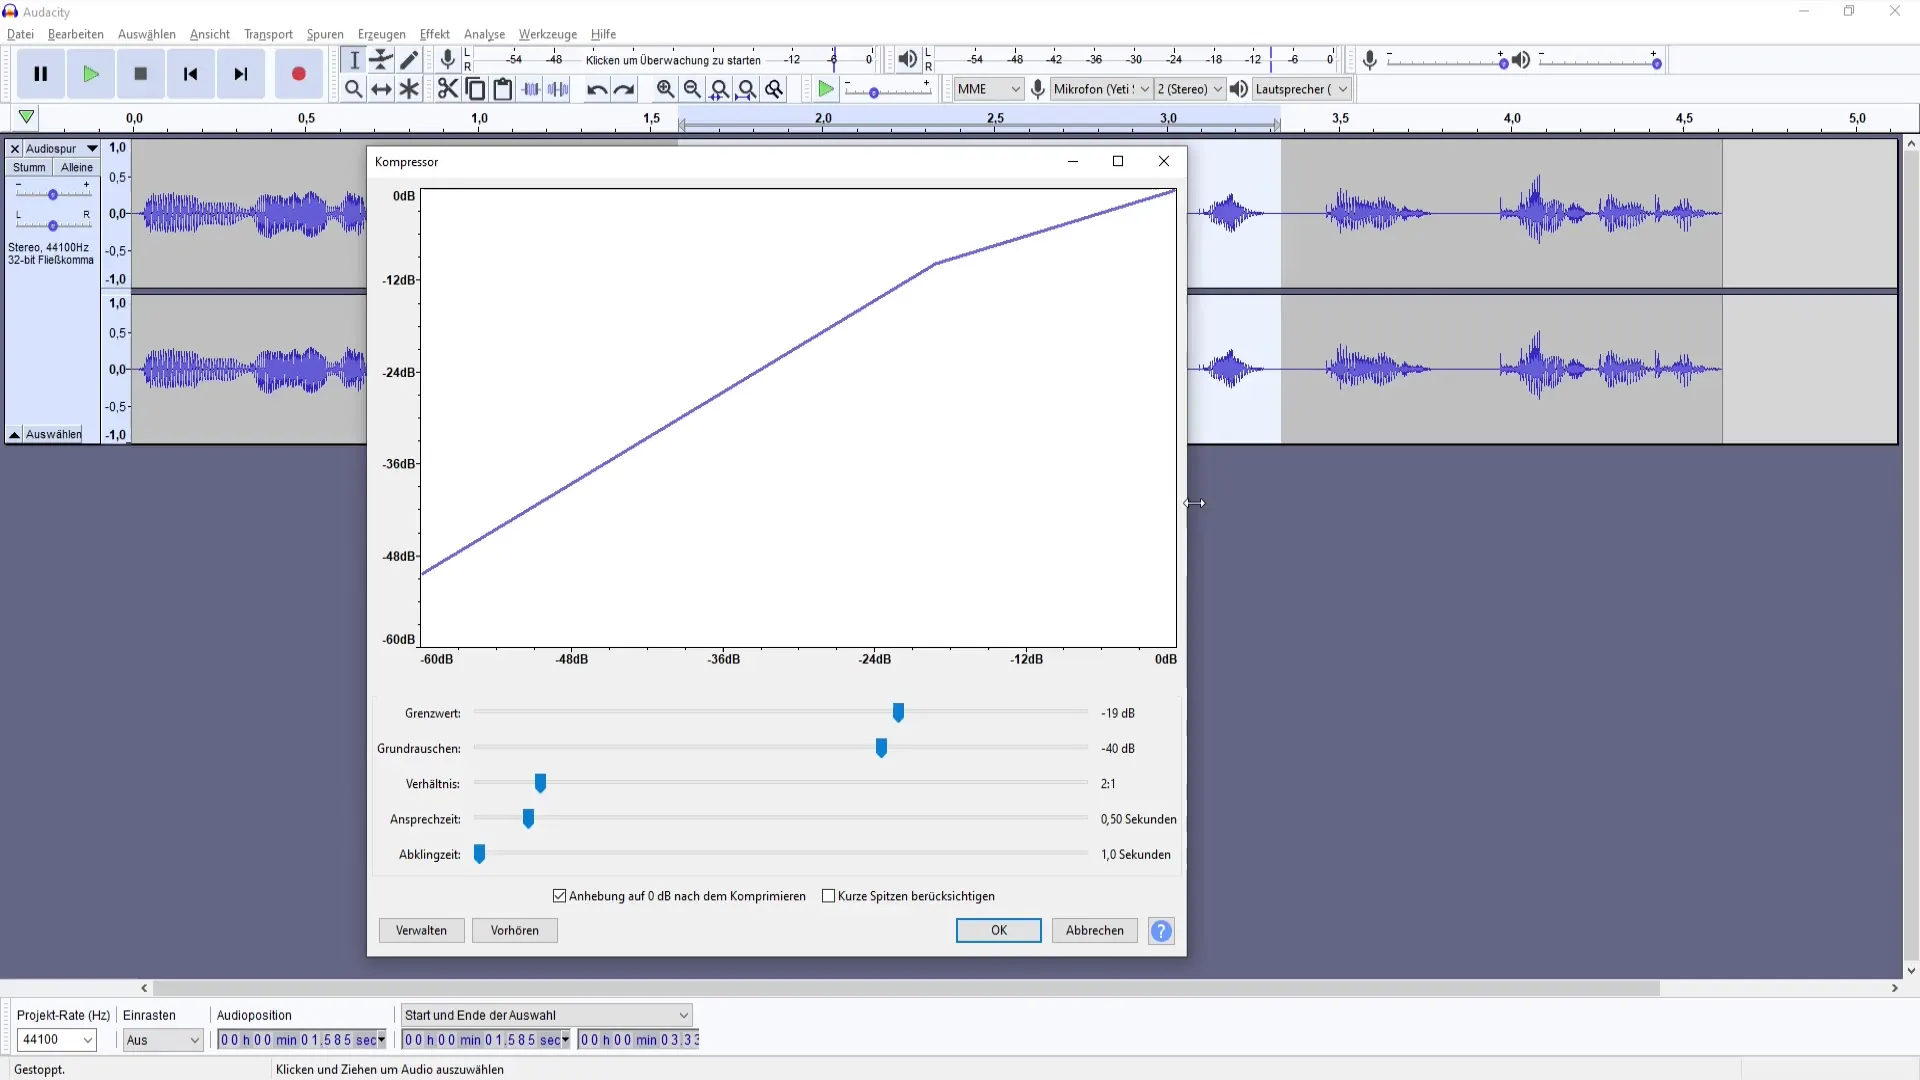Click the Copy icon
1920x1080 pixels.
[476, 89]
